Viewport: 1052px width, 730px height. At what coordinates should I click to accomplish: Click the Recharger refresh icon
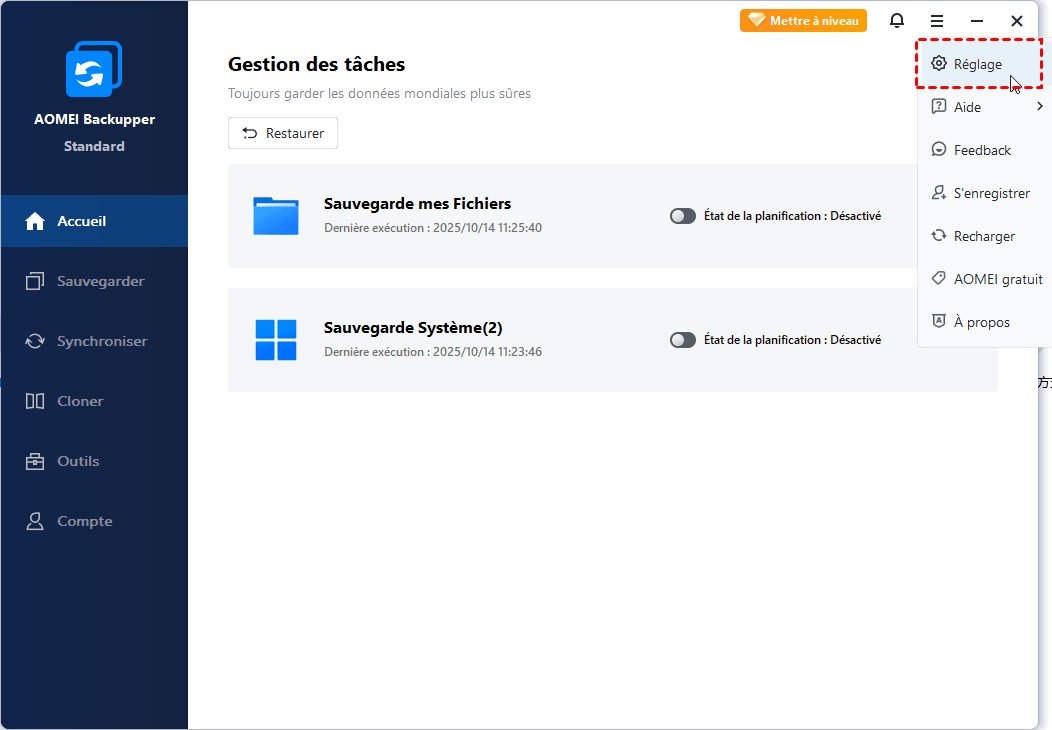click(939, 236)
